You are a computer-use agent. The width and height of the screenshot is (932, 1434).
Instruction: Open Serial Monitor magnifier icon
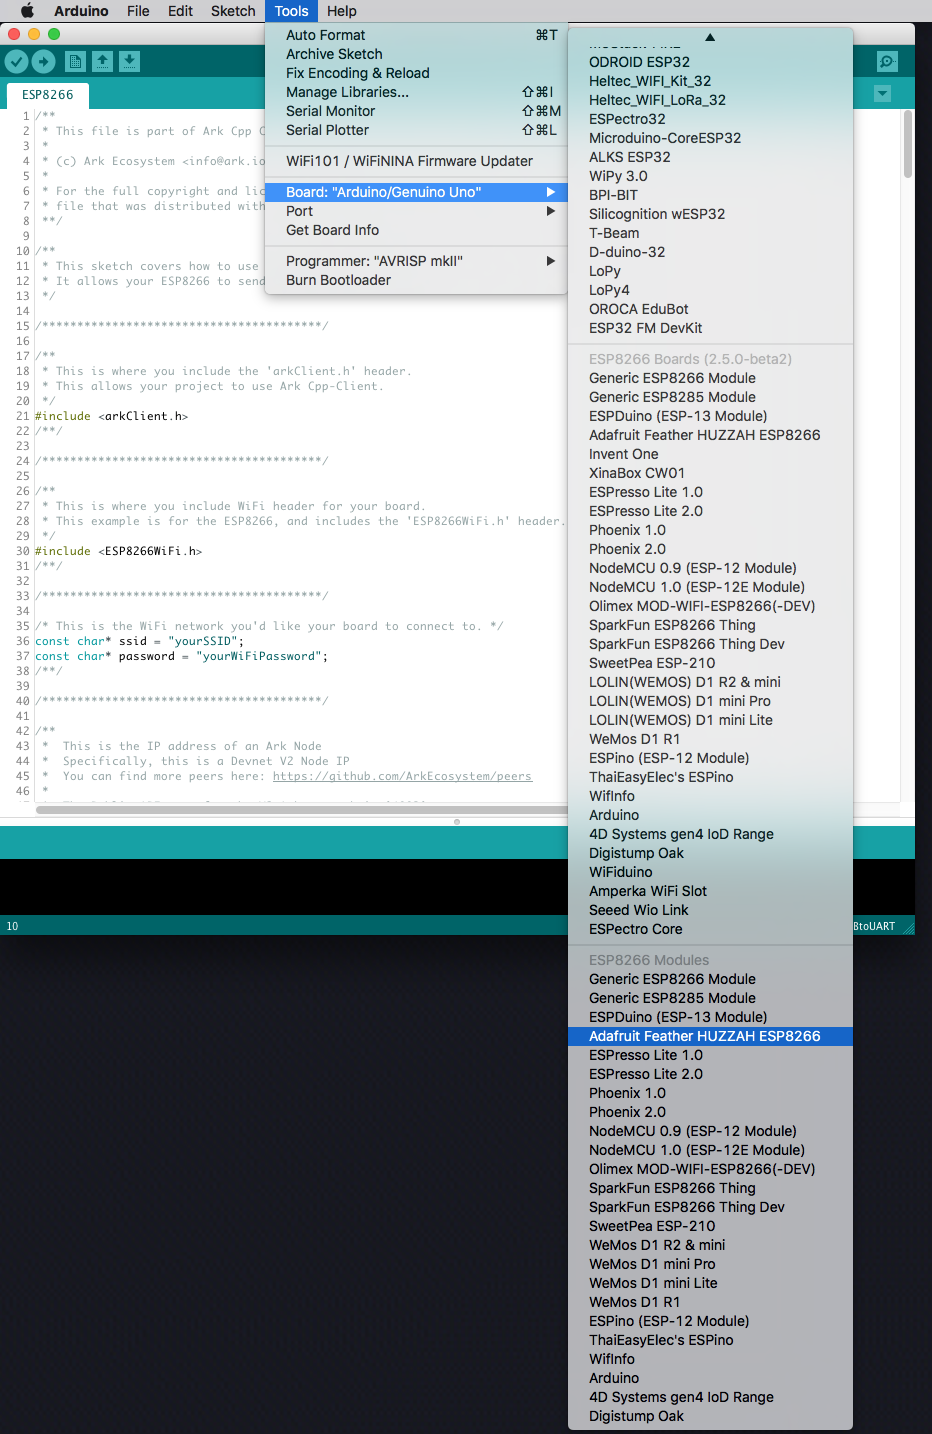click(886, 62)
